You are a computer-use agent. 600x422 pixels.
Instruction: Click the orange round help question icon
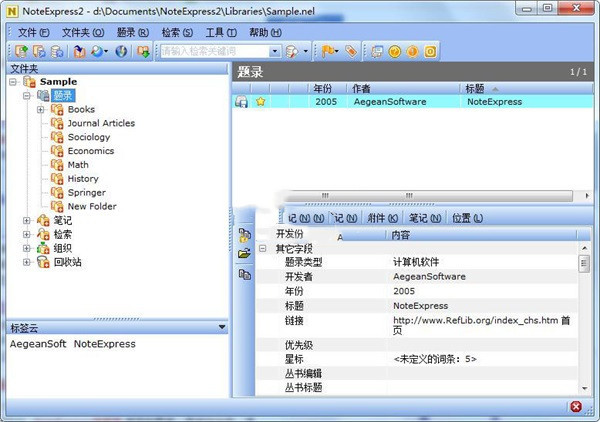tap(395, 51)
